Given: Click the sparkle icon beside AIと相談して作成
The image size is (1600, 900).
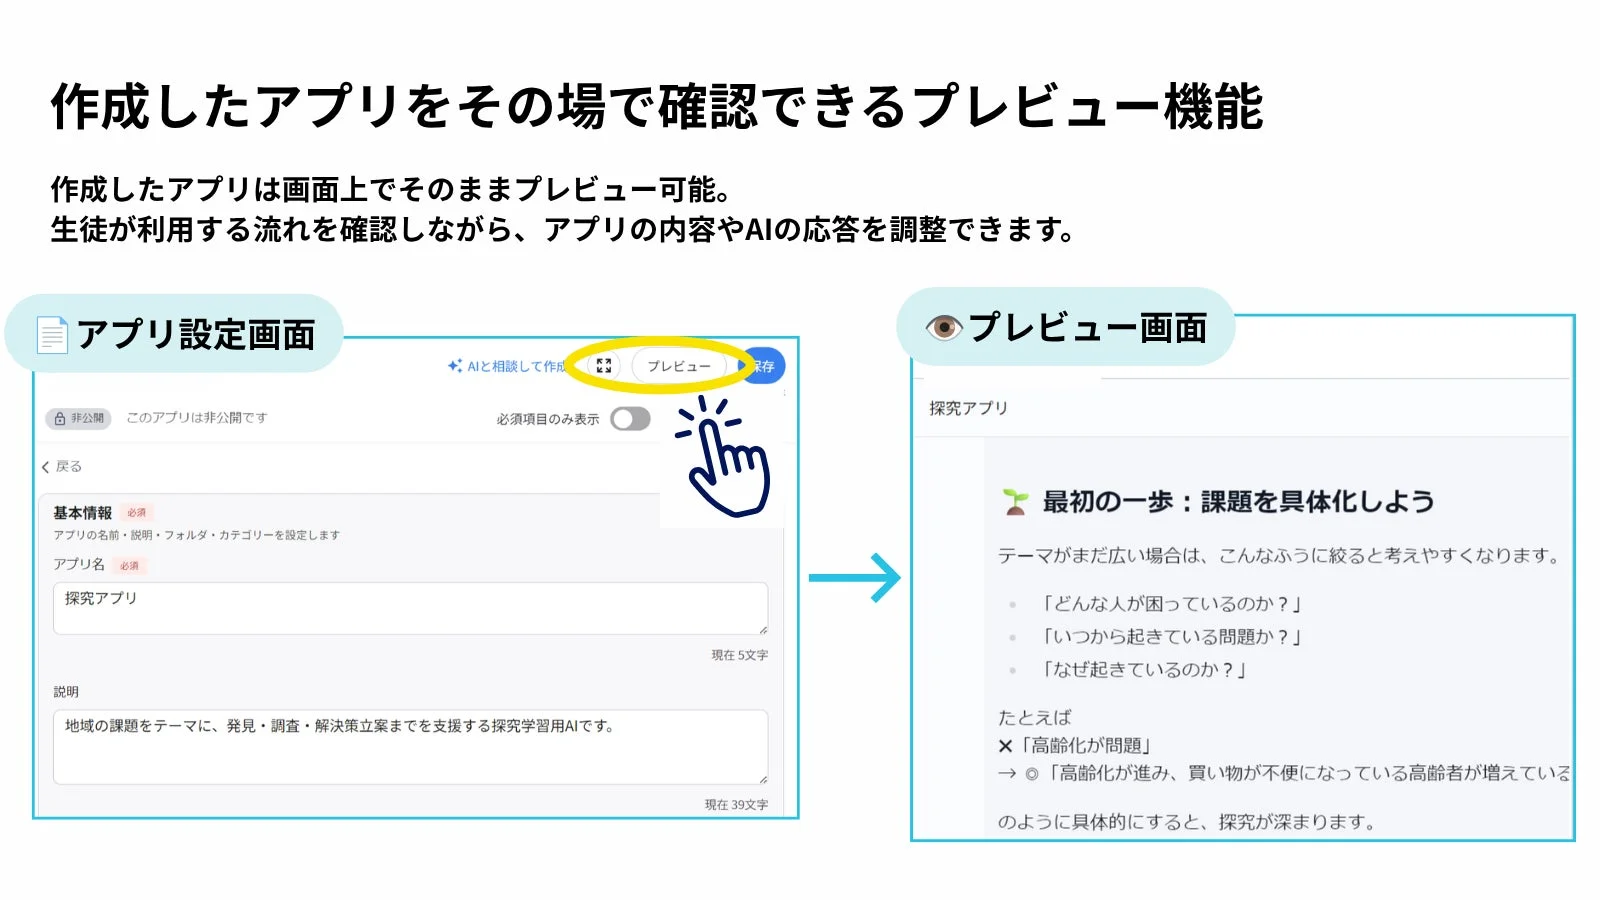Looking at the screenshot, I should coord(455,366).
